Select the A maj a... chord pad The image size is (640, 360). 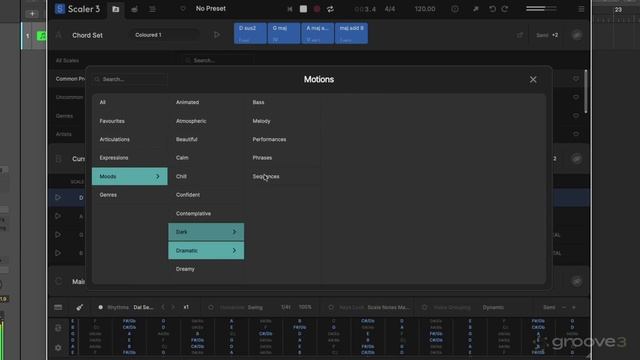pos(318,33)
